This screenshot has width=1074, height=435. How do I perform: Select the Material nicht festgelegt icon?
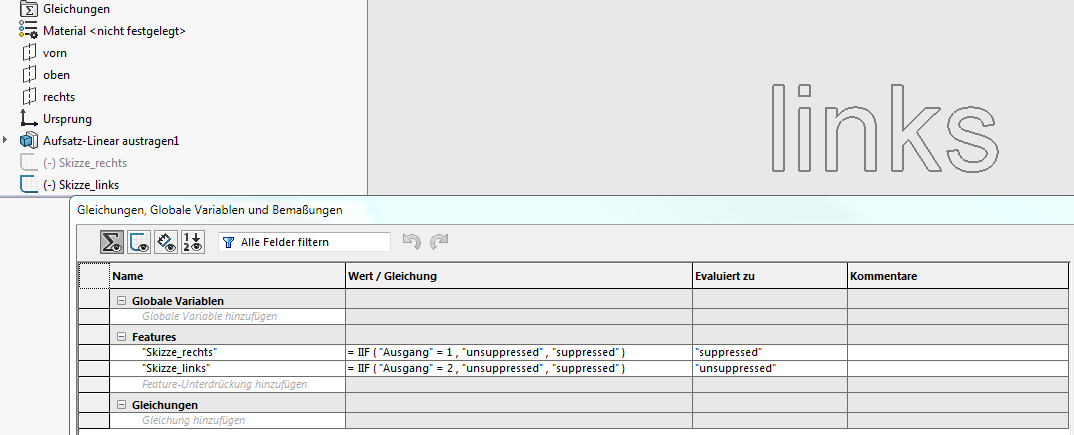point(28,31)
